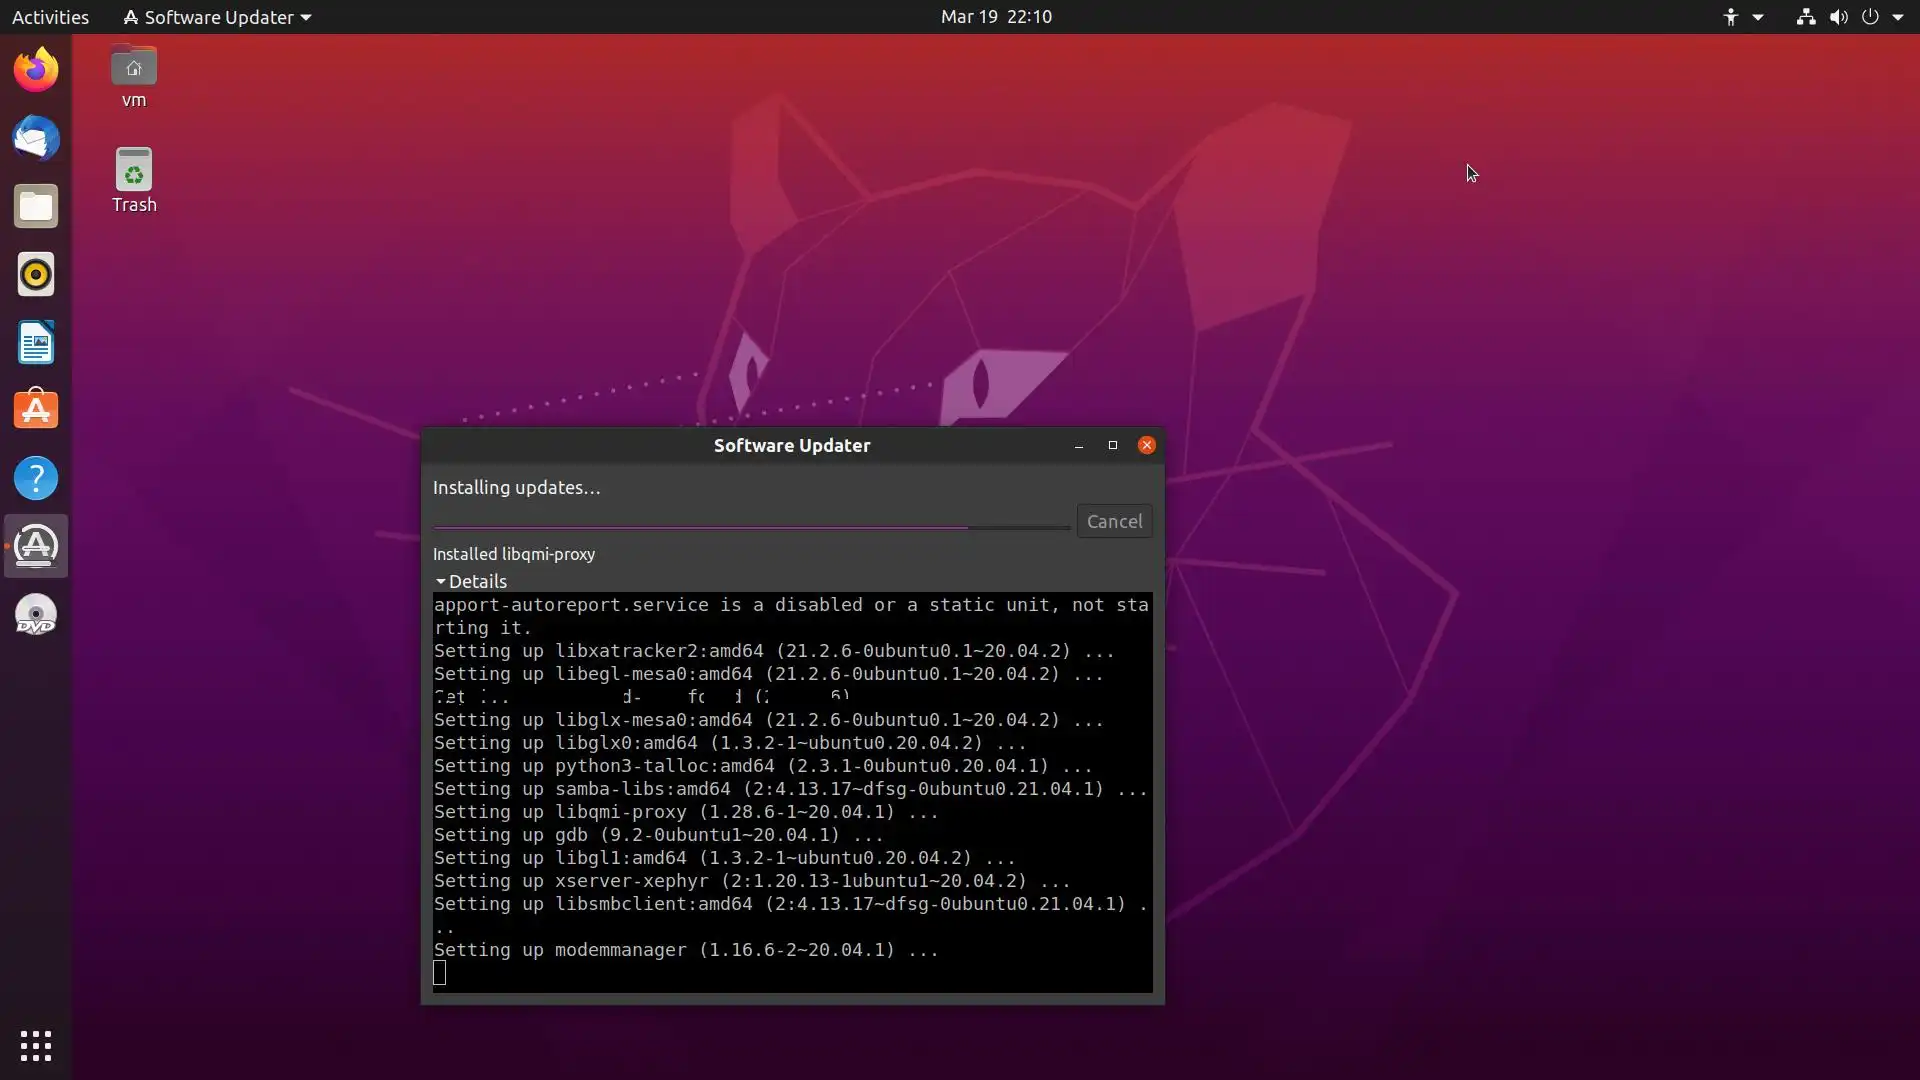Show Applications grid button
1920x1080 pixels.
[36, 1046]
